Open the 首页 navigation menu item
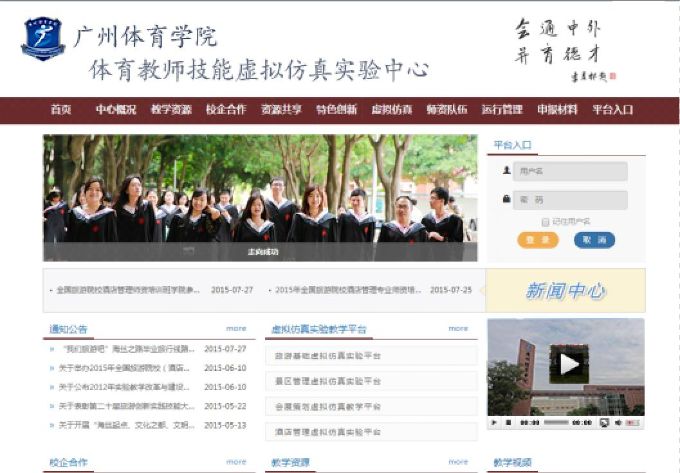 click(62, 110)
